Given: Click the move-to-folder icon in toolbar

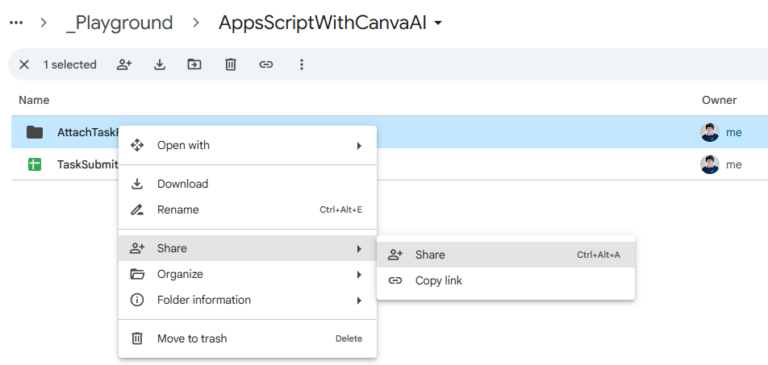Looking at the screenshot, I should 194,64.
